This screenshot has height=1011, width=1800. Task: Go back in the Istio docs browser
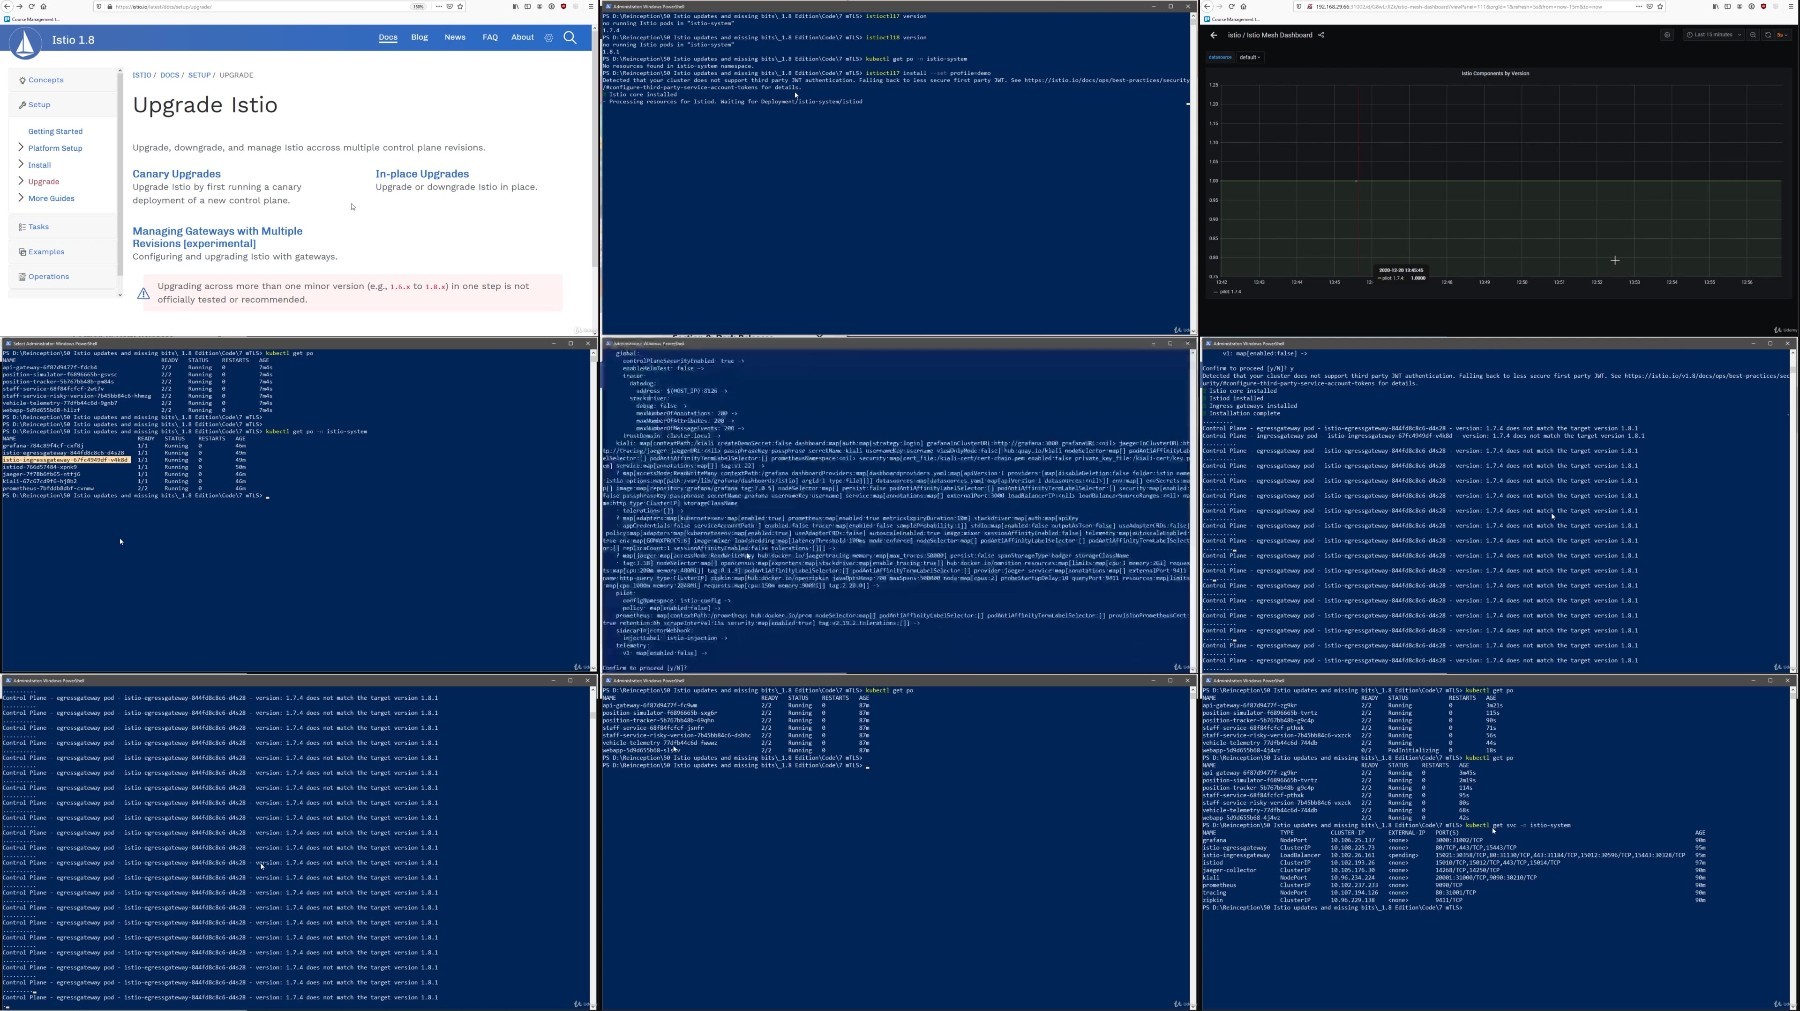click(x=9, y=6)
